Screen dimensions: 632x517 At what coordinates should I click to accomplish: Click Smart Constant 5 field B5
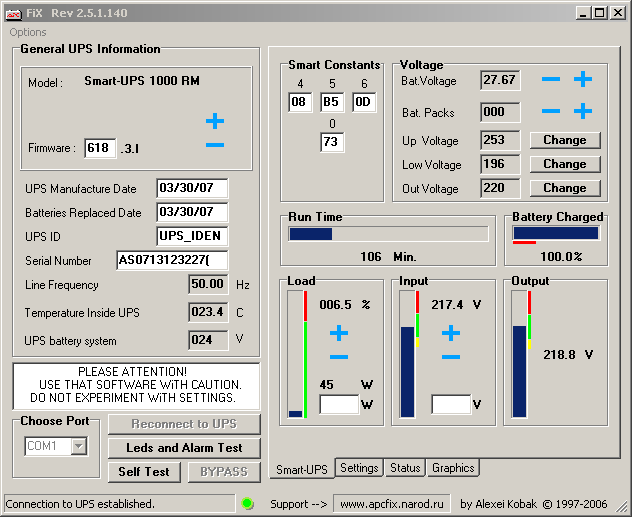pos(332,102)
